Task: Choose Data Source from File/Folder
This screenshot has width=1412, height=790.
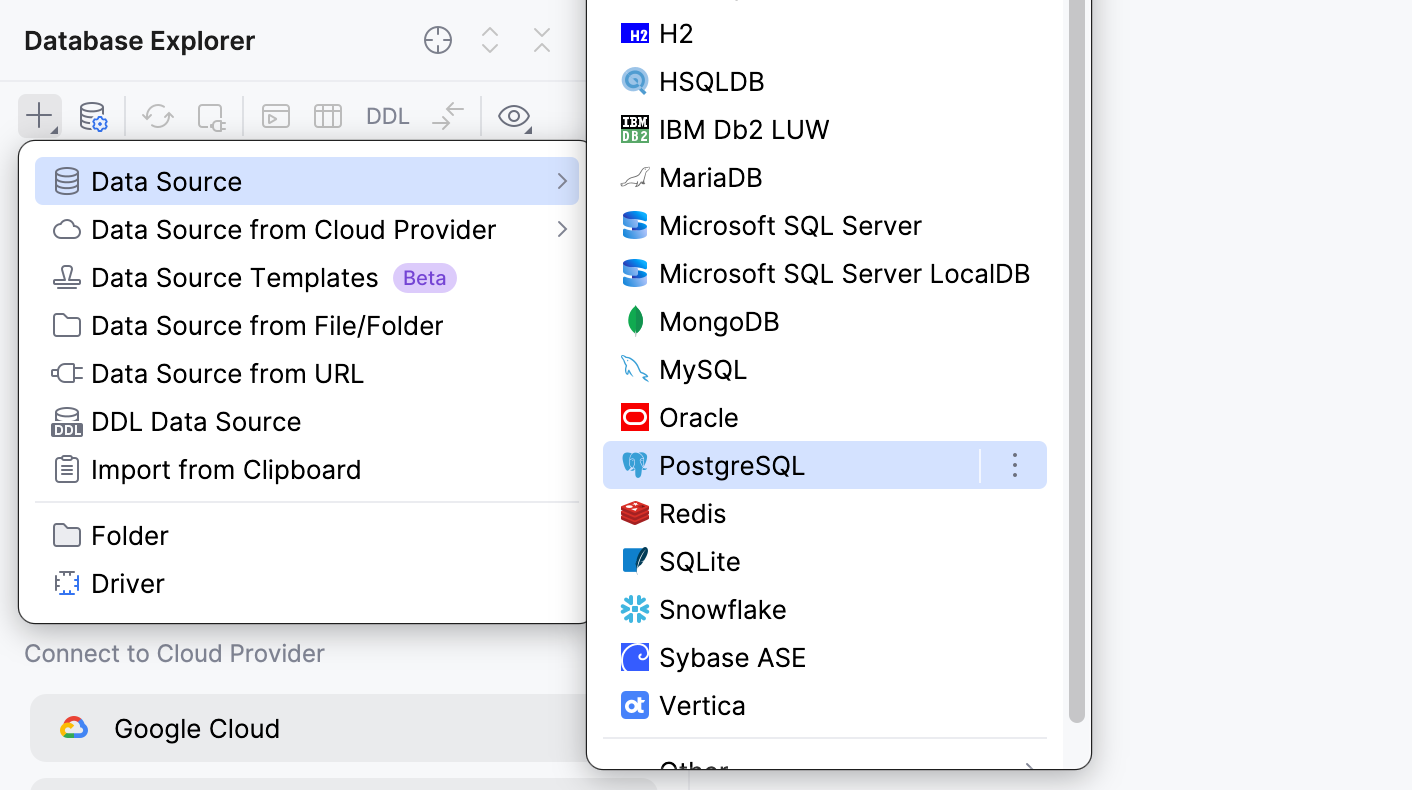Action: point(307,325)
